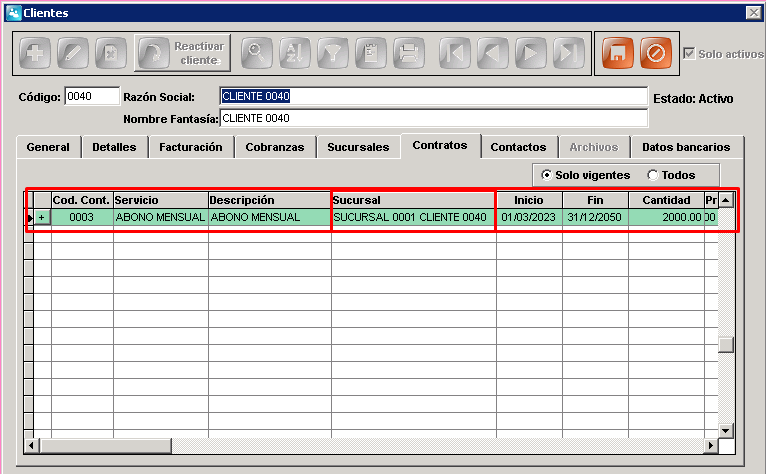
Task: Select the Solo vigentes radio button
Action: 547,175
